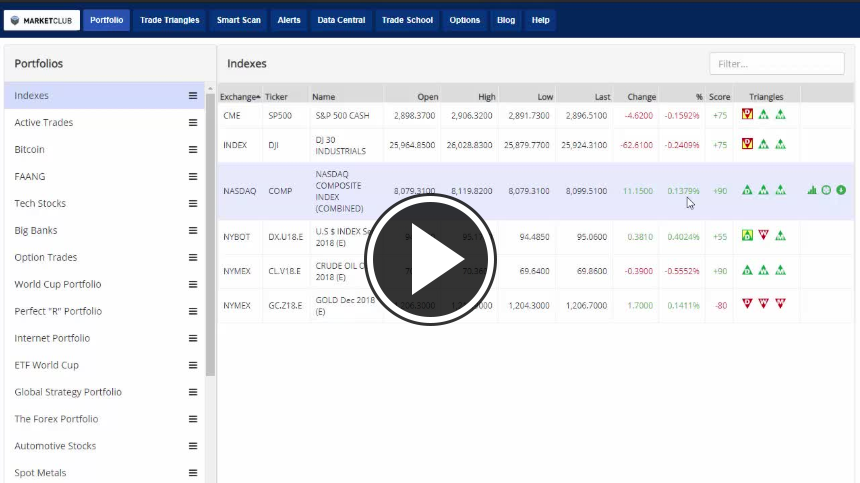
Task: Sort the table by Exchange column
Action: pyautogui.click(x=239, y=97)
